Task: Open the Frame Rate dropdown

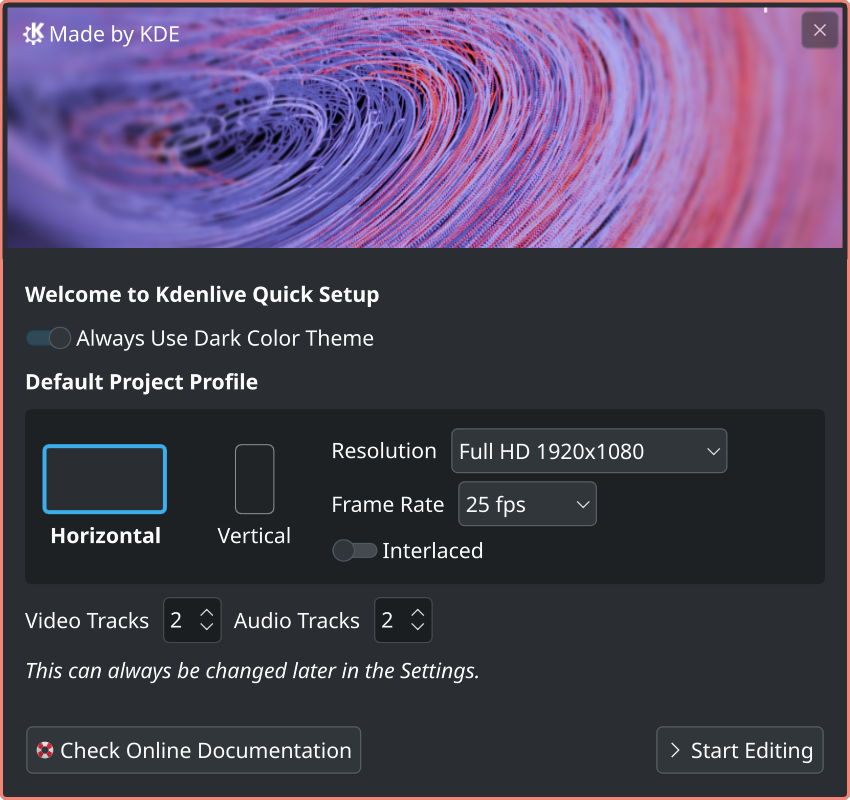Action: tap(527, 504)
